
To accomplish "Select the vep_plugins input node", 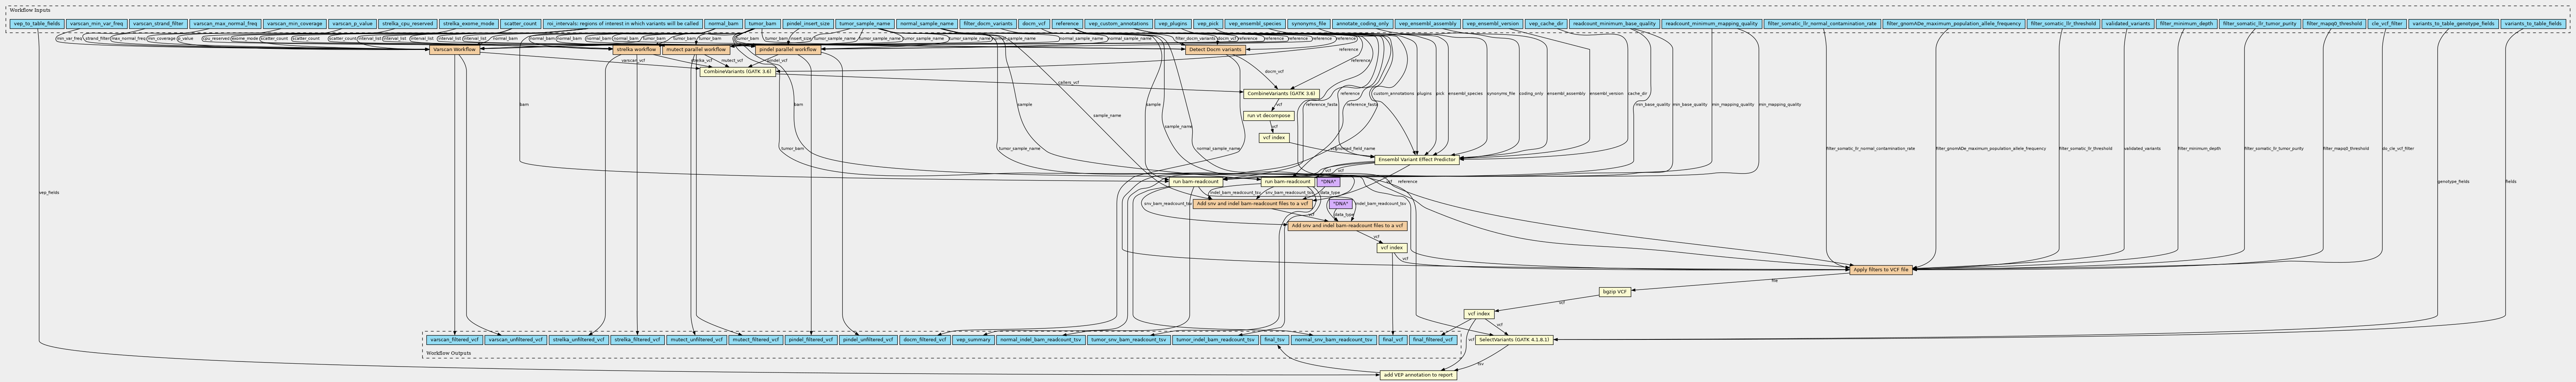I will pyautogui.click(x=1173, y=23).
